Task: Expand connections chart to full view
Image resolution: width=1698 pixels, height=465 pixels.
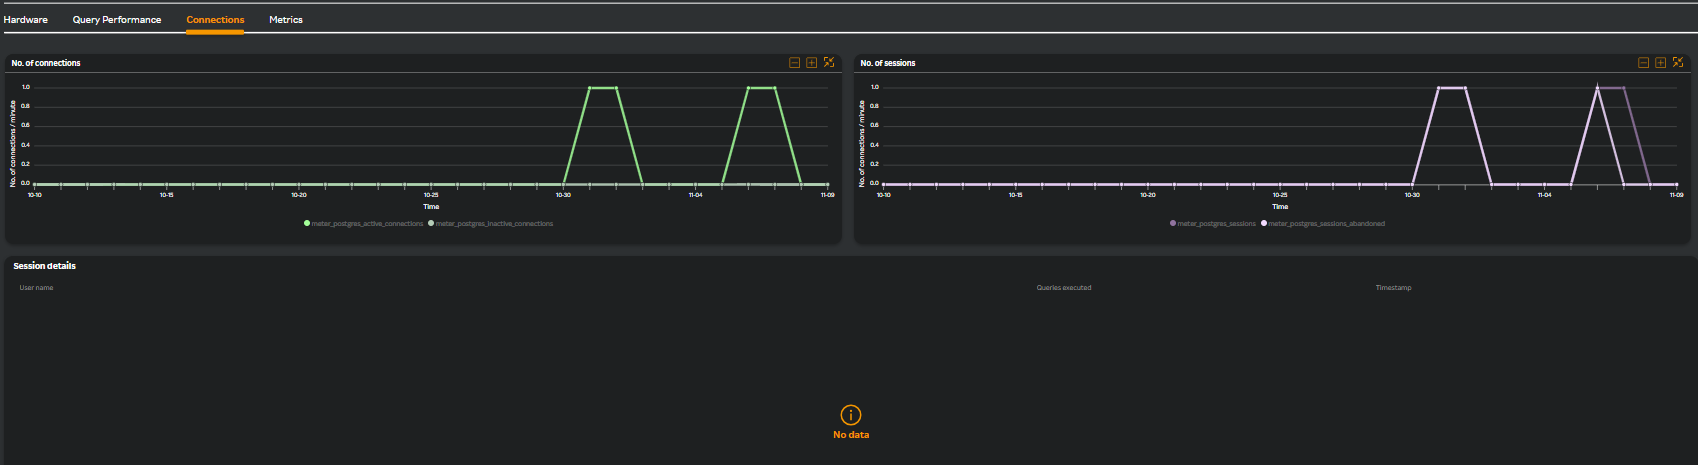Action: click(x=828, y=63)
